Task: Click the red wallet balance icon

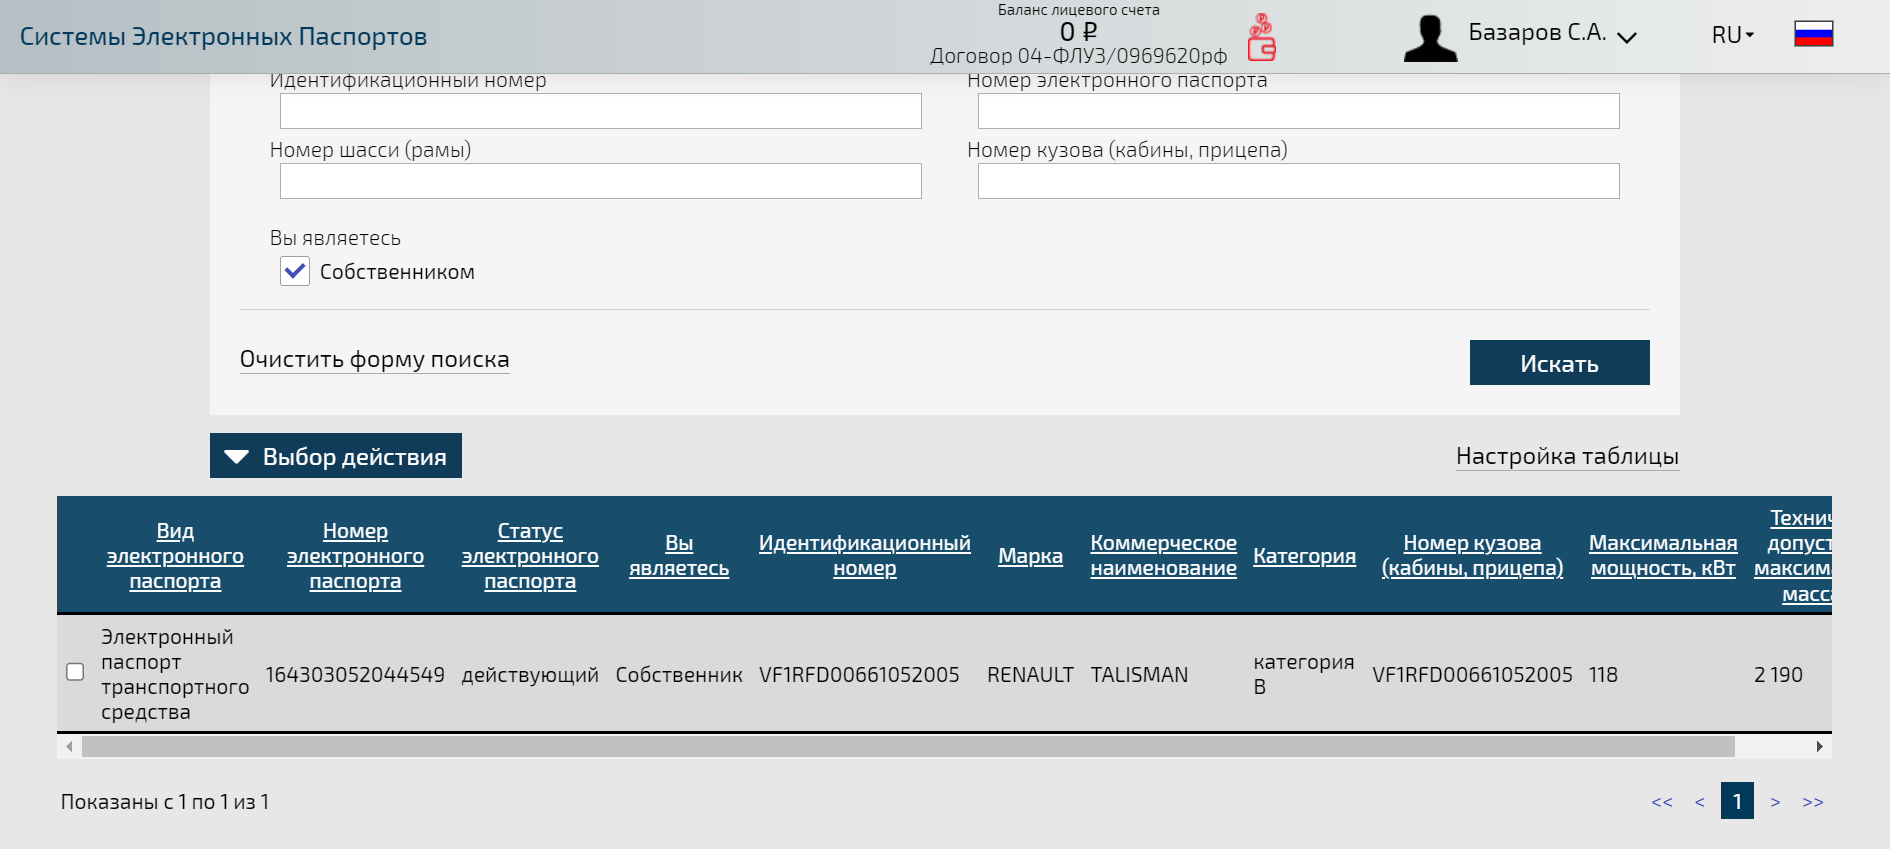Action: click(x=1261, y=37)
